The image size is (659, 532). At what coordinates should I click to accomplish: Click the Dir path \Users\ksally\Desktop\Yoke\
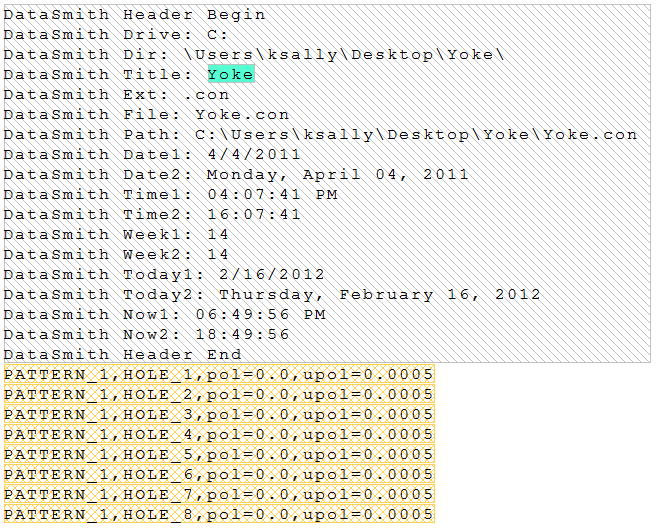click(x=344, y=54)
